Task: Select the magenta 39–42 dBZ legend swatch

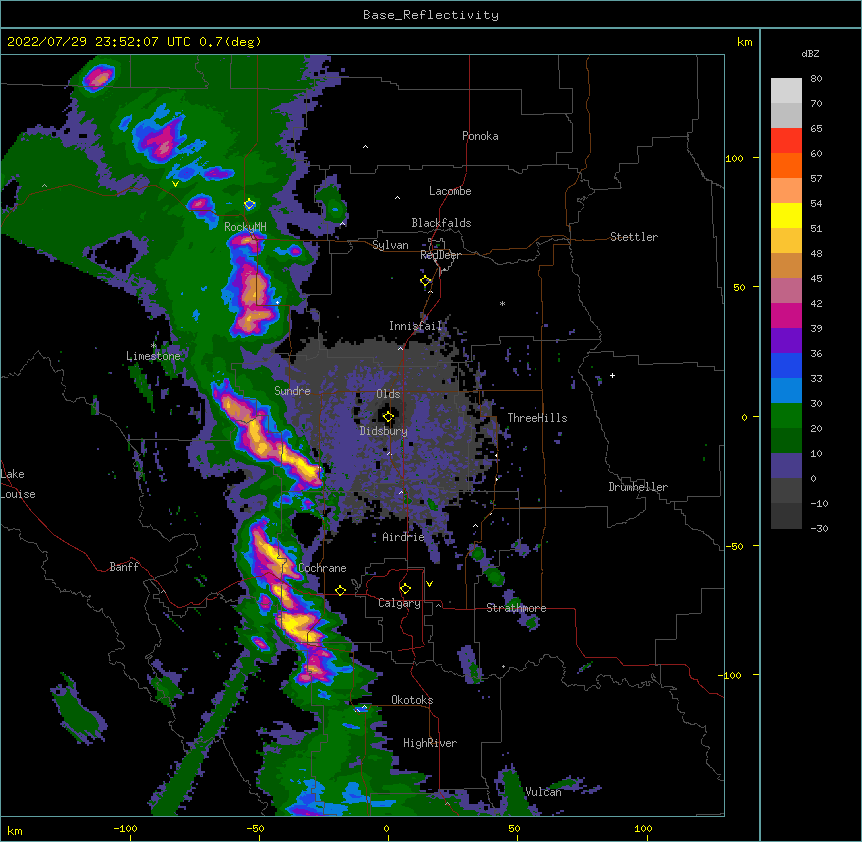Action: pyautogui.click(x=786, y=315)
